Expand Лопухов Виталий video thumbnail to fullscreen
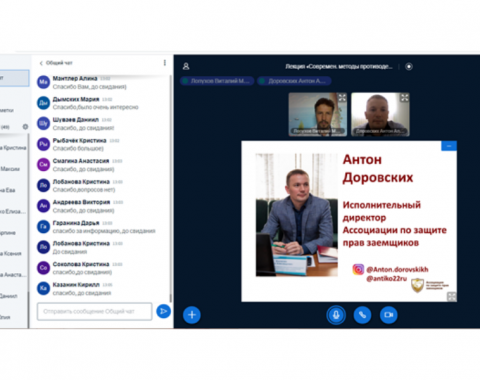The width and height of the screenshot is (480, 380). click(342, 98)
